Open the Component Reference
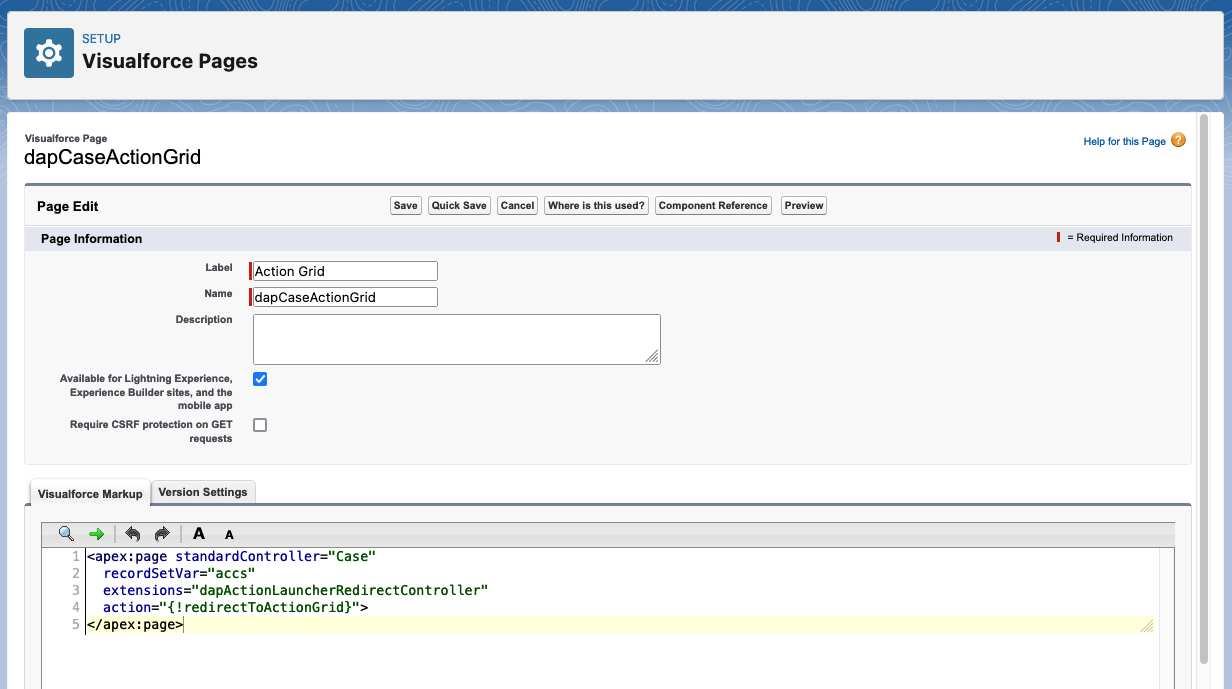The height and width of the screenshot is (689, 1232). pos(714,206)
